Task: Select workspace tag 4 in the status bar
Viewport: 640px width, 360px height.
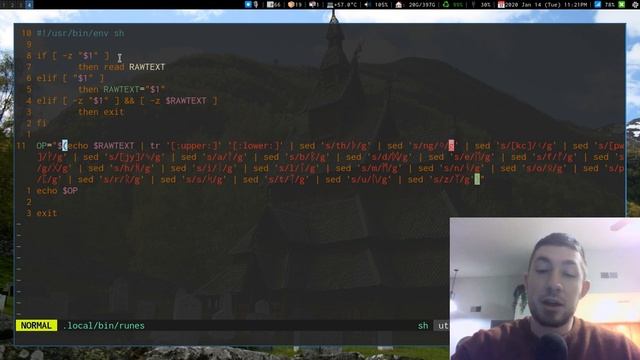Action: click(29, 4)
